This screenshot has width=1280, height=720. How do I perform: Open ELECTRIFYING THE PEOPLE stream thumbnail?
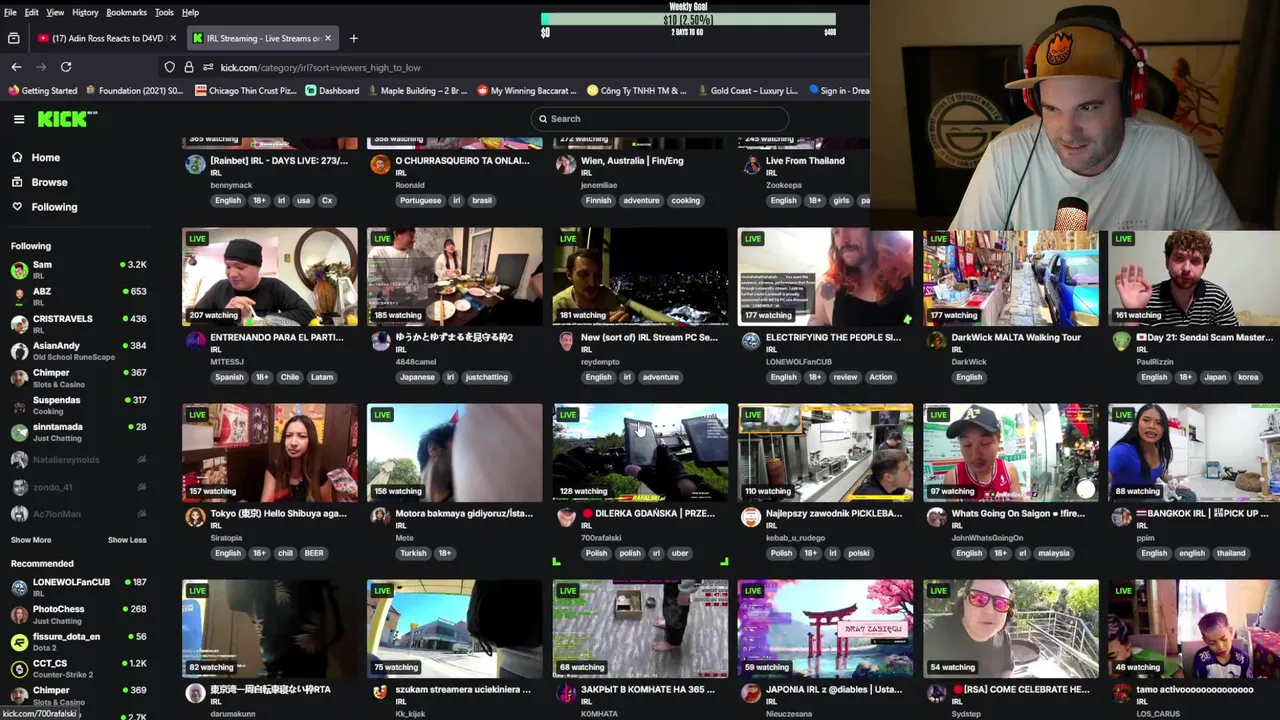tap(826, 277)
